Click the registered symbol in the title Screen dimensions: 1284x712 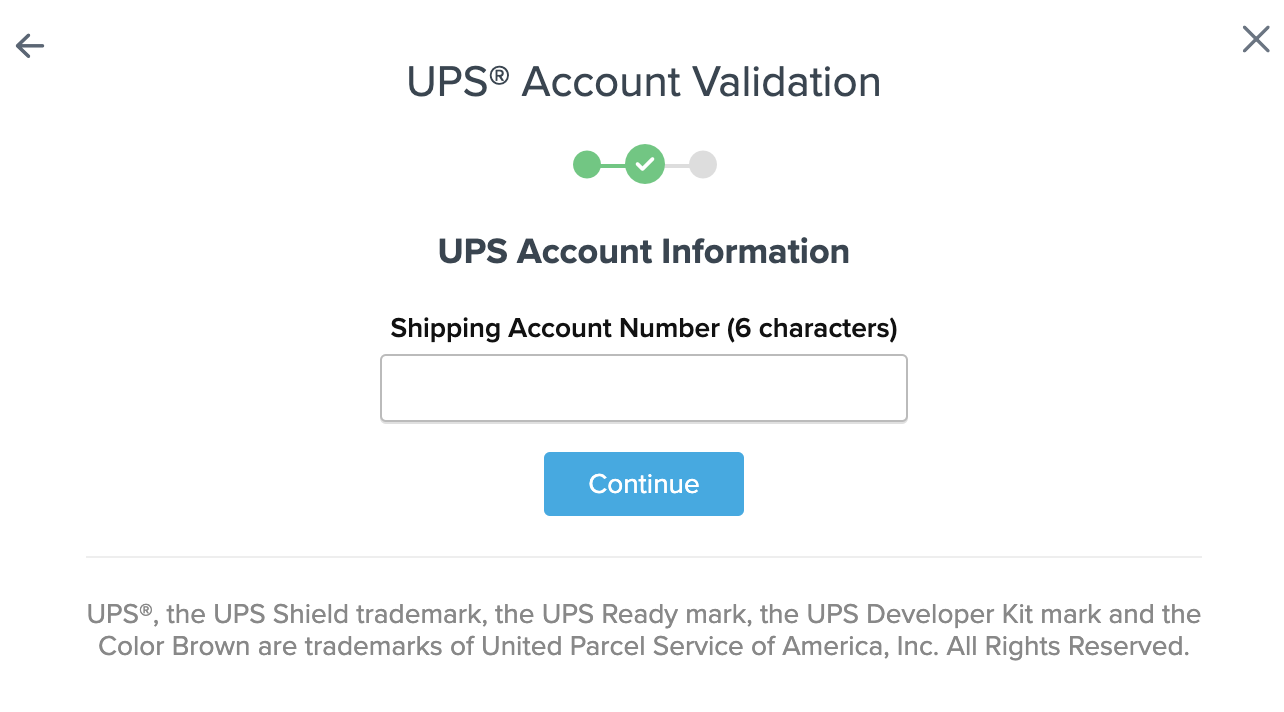coord(500,74)
